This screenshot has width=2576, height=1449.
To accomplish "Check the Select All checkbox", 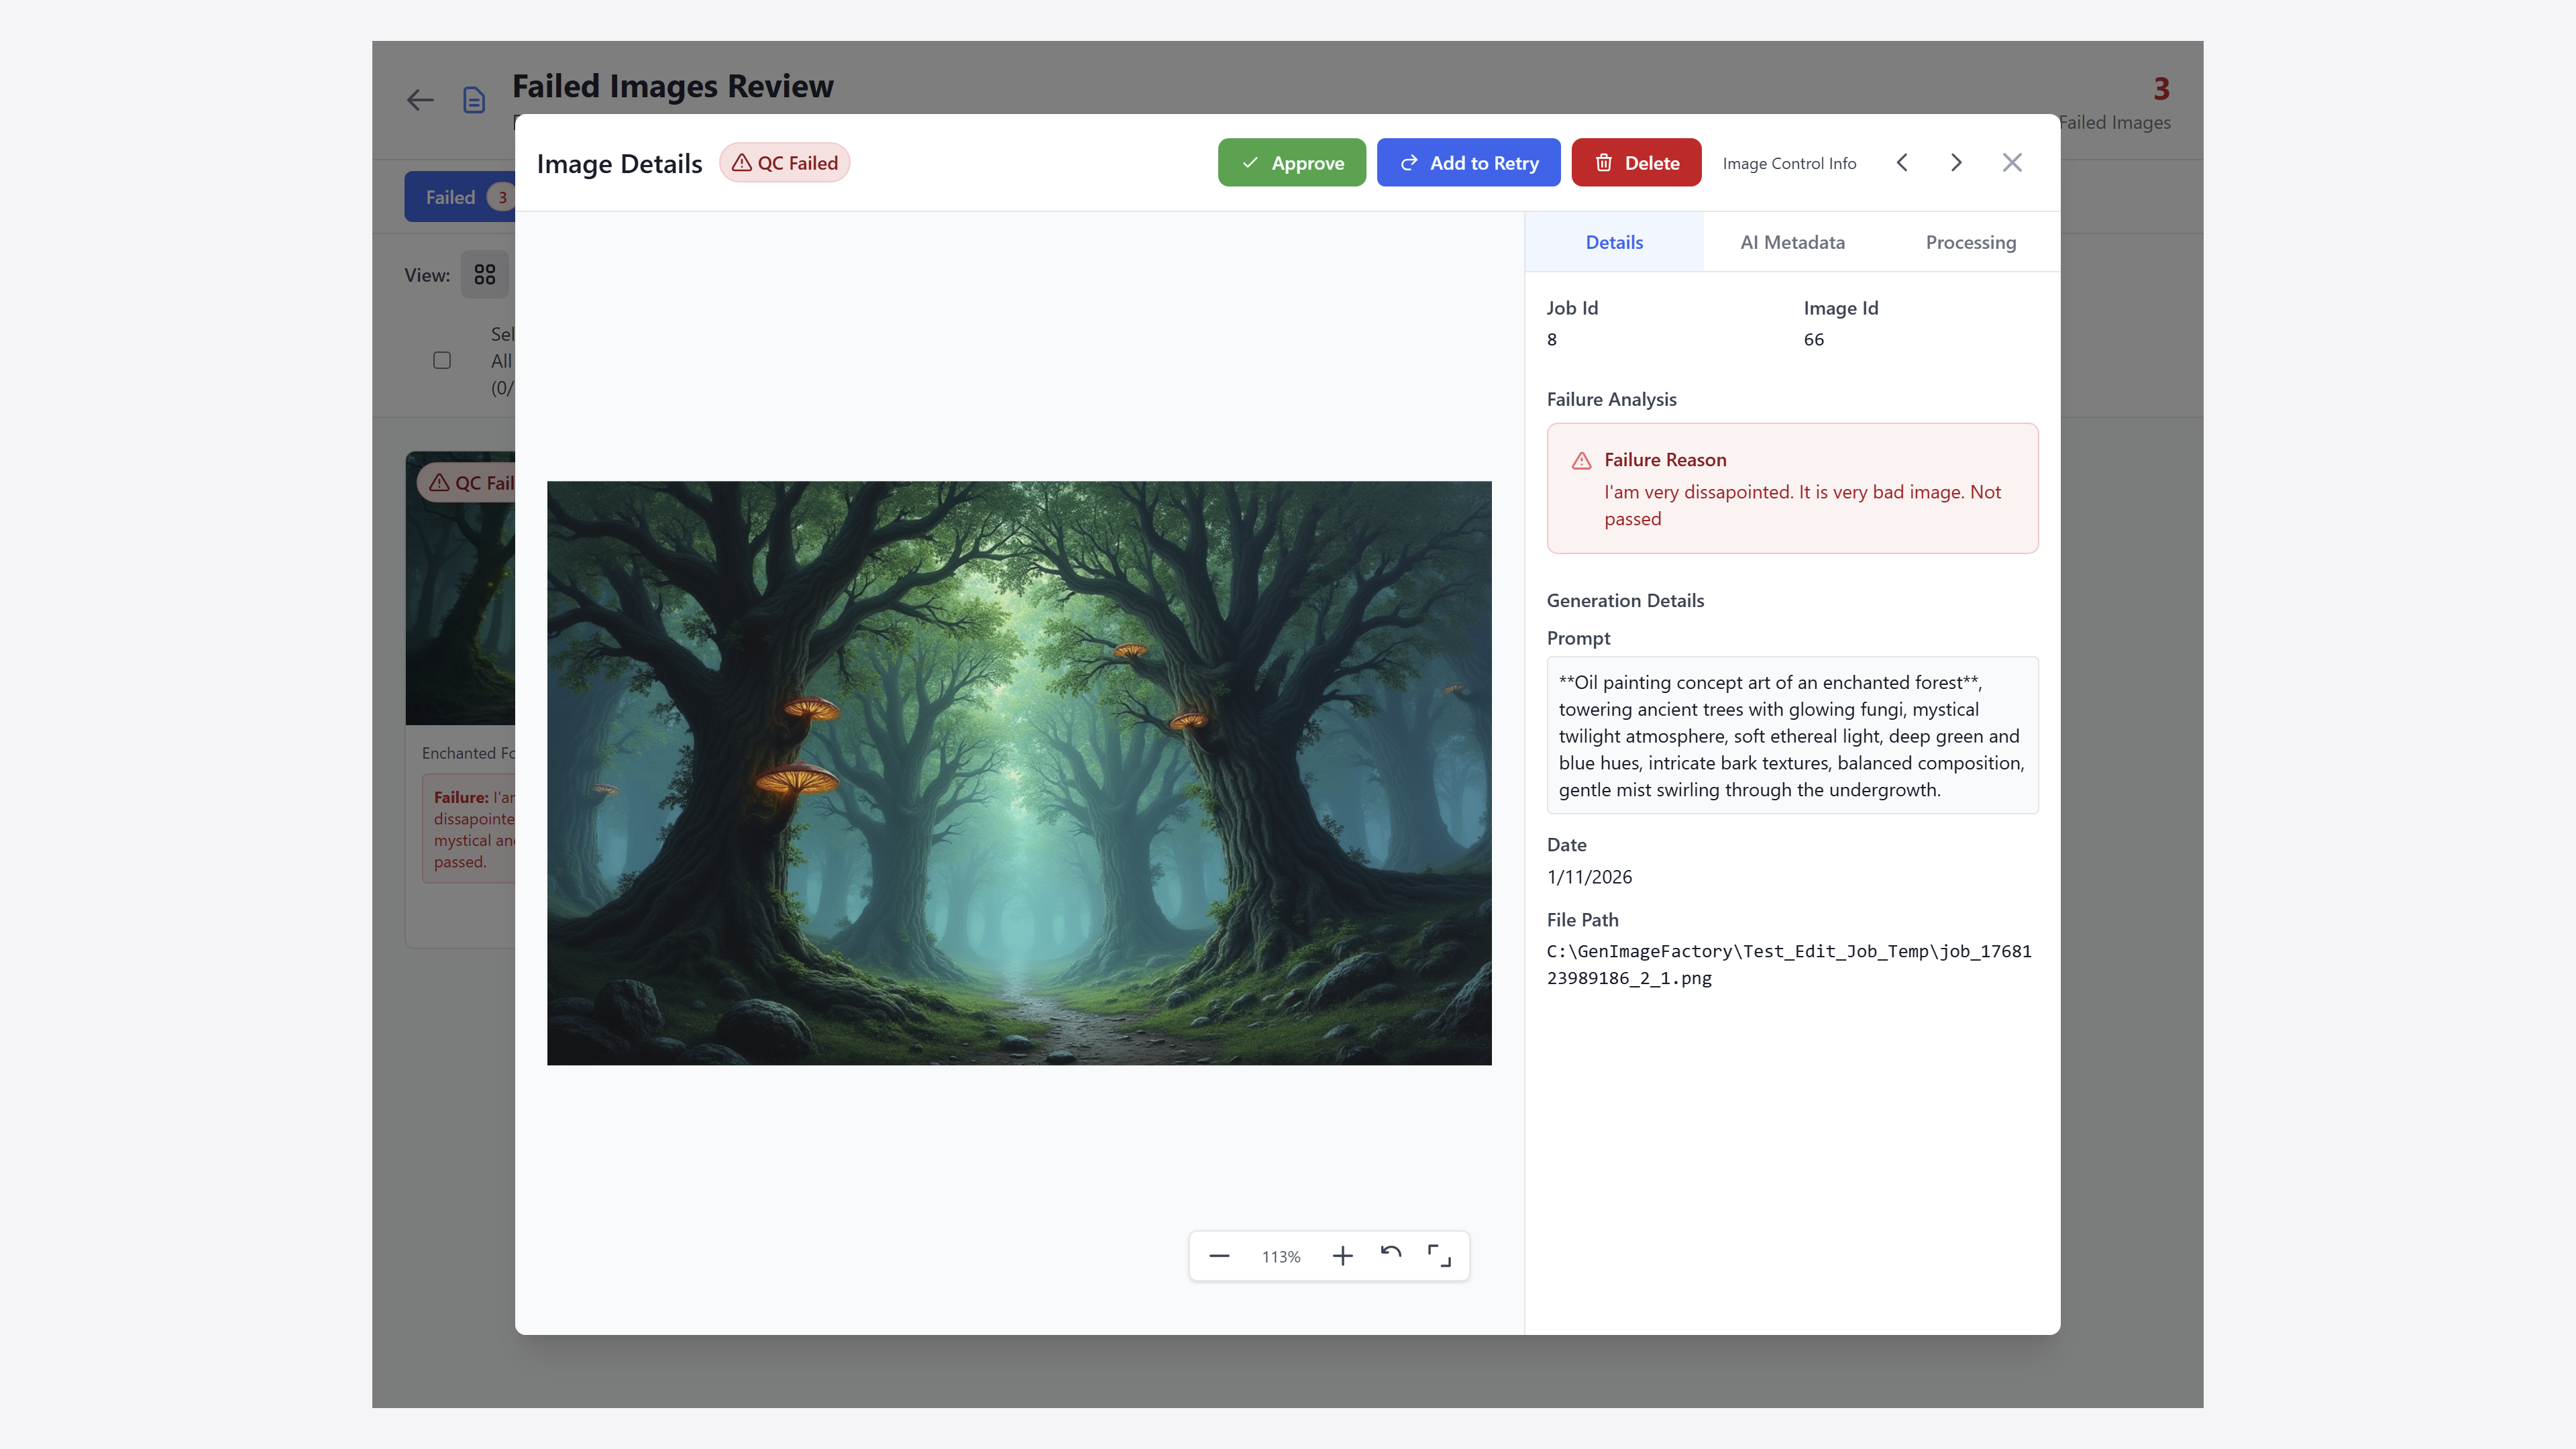I will (442, 361).
